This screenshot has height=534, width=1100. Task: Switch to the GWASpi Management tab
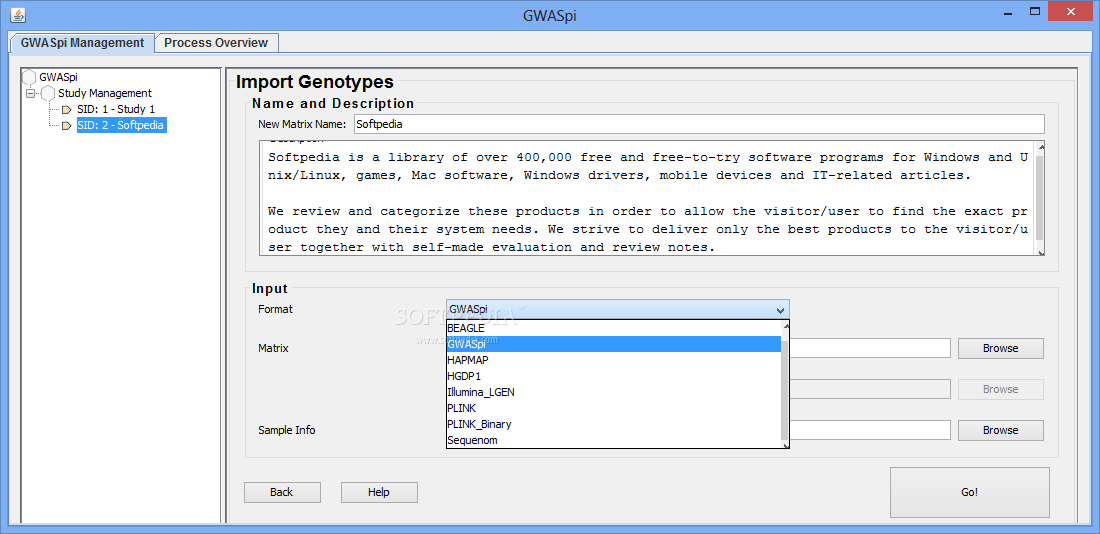pyautogui.click(x=82, y=43)
